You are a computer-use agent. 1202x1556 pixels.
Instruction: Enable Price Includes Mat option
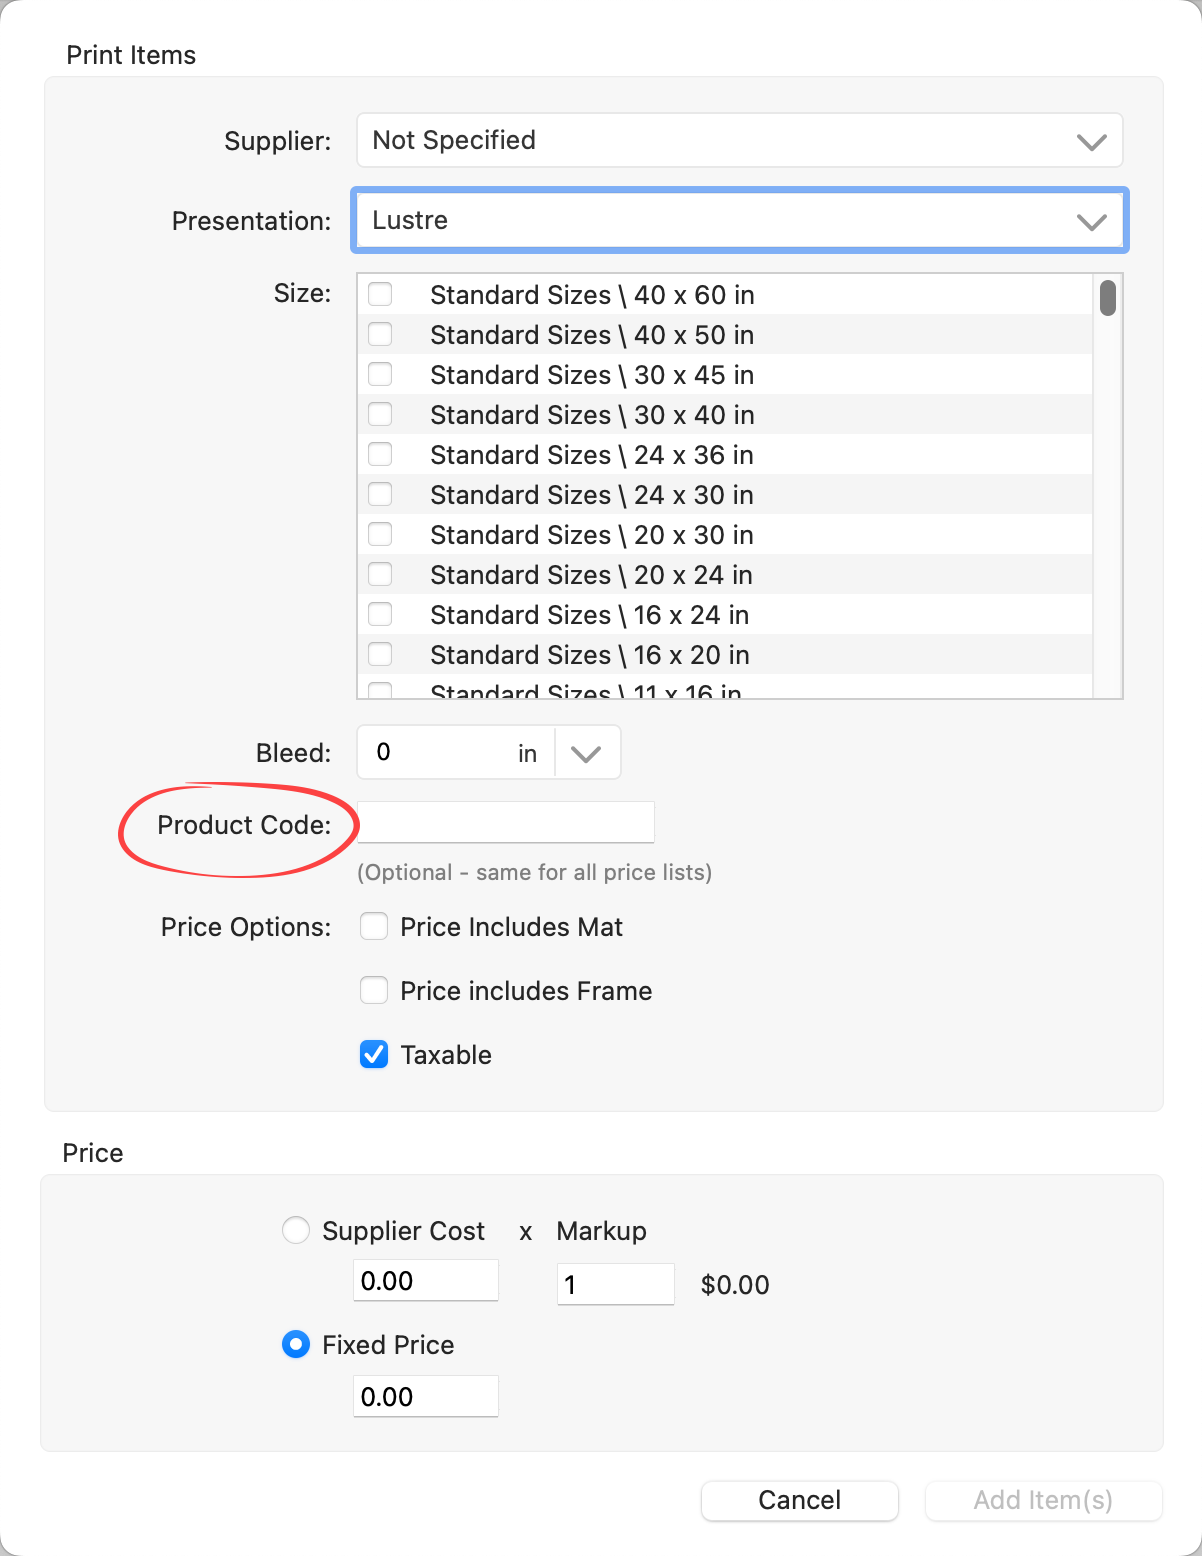pyautogui.click(x=374, y=927)
